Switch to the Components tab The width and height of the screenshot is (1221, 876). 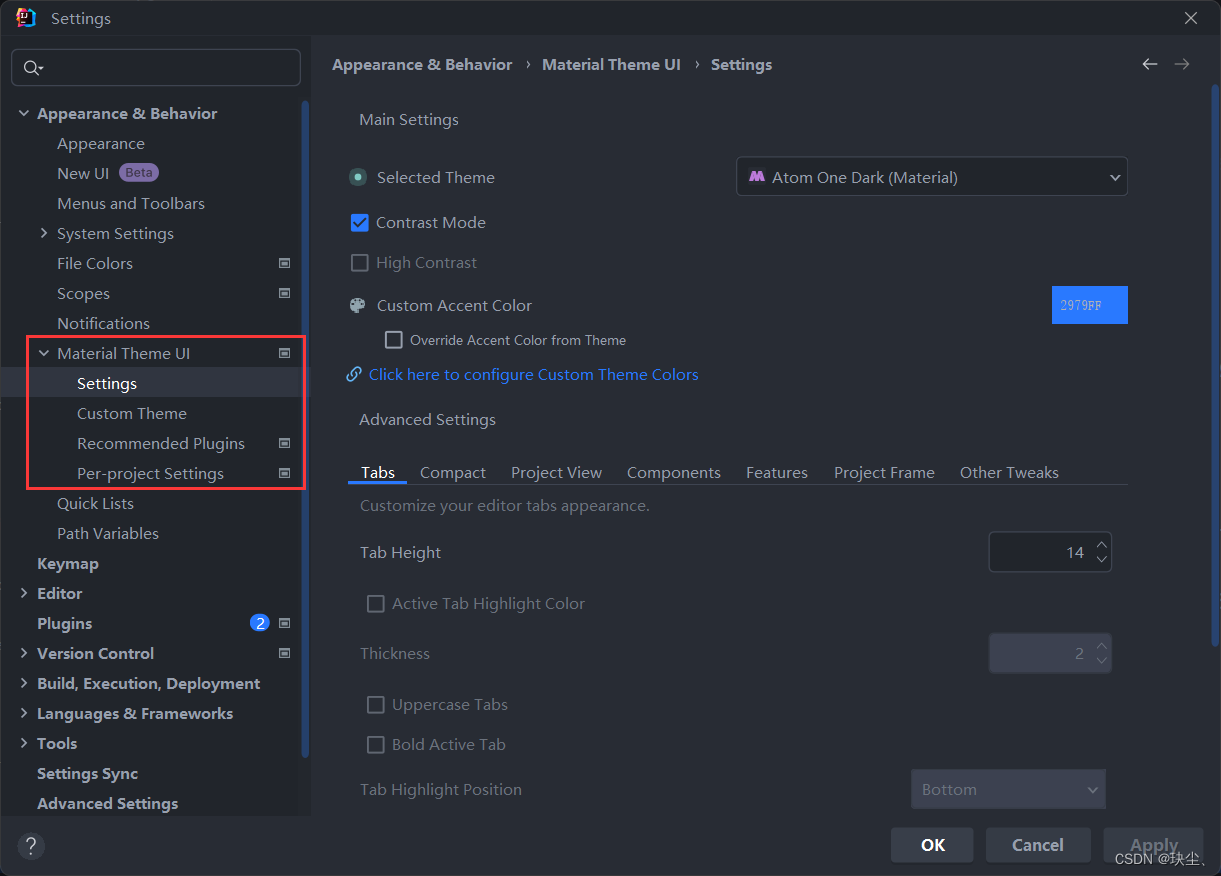tap(674, 472)
